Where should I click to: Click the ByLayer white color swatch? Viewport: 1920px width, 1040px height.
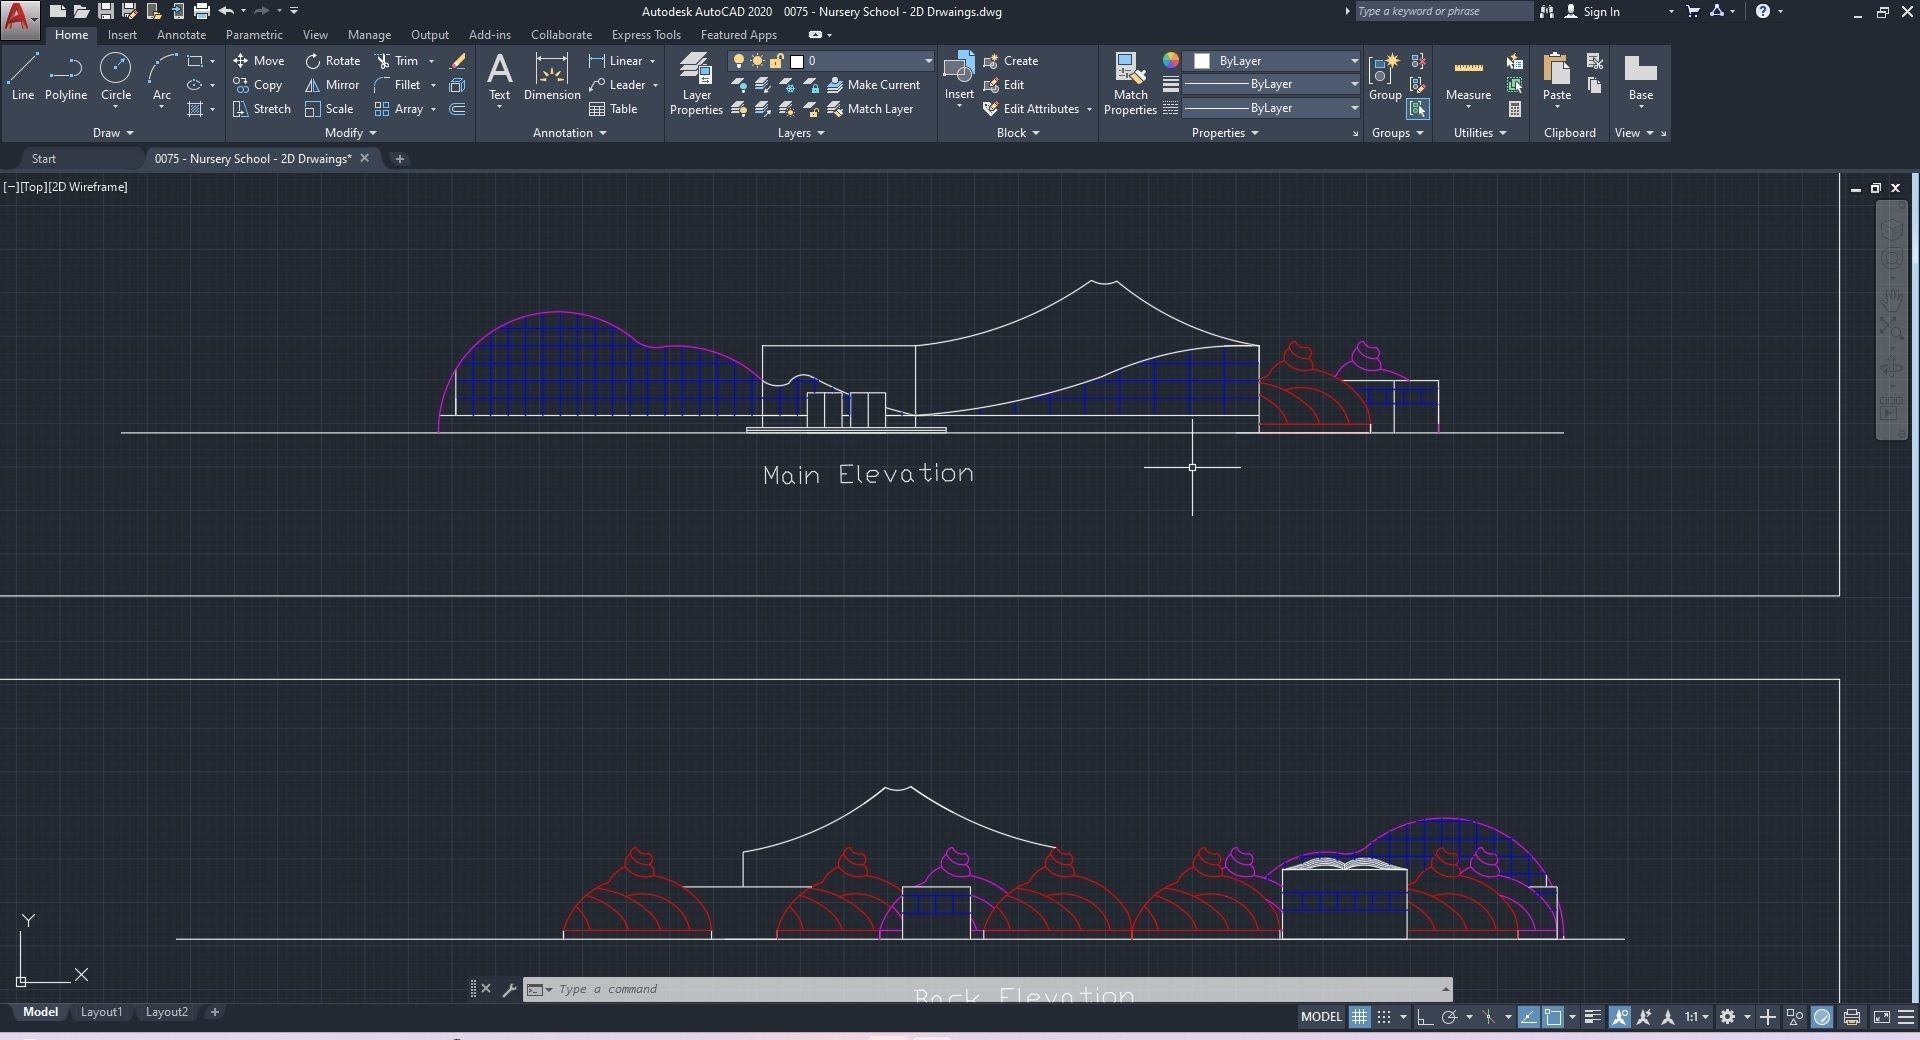point(1202,61)
